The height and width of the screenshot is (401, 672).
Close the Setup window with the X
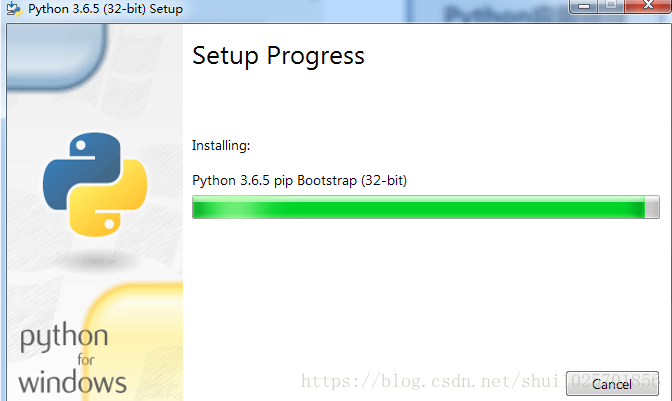(648, 6)
